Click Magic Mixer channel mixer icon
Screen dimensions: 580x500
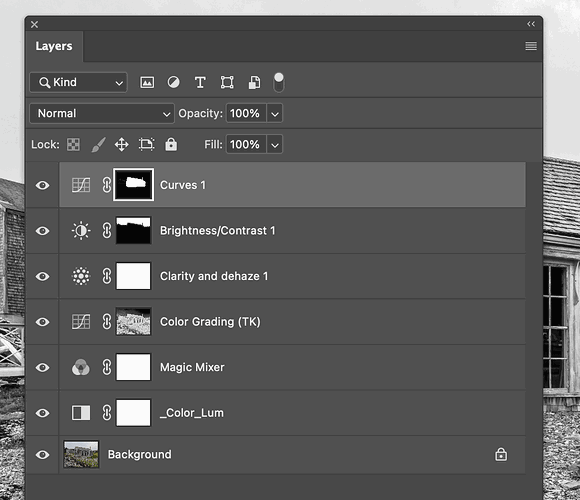click(x=81, y=367)
